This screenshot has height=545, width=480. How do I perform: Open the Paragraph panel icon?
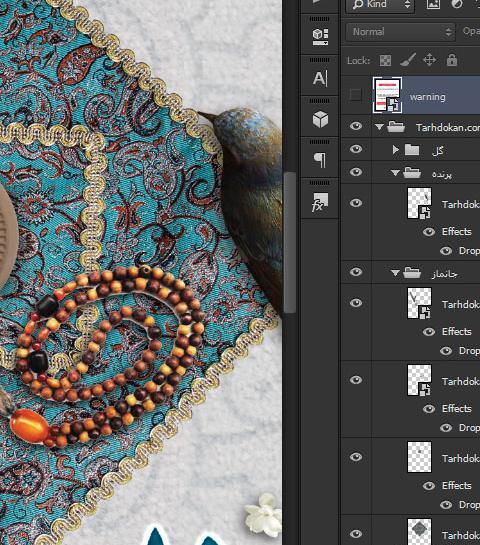320,160
